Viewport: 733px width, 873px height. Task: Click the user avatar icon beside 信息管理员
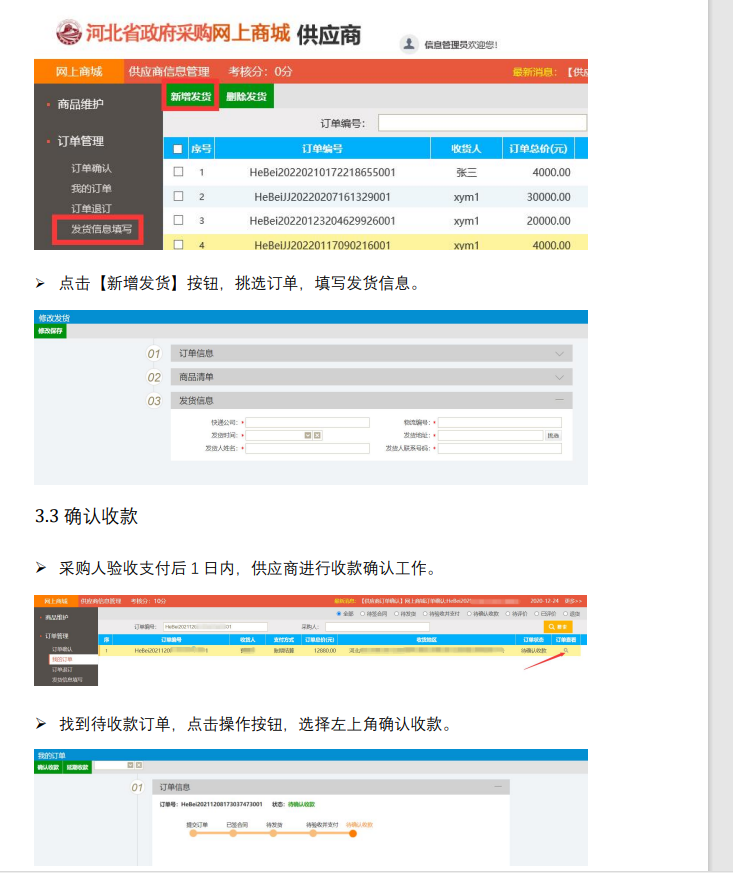coord(409,44)
